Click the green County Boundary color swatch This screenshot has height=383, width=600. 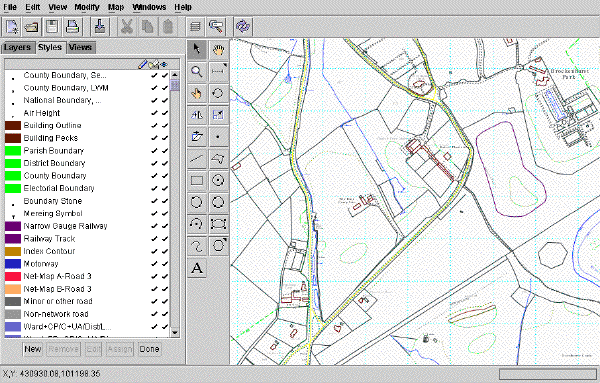point(13,176)
